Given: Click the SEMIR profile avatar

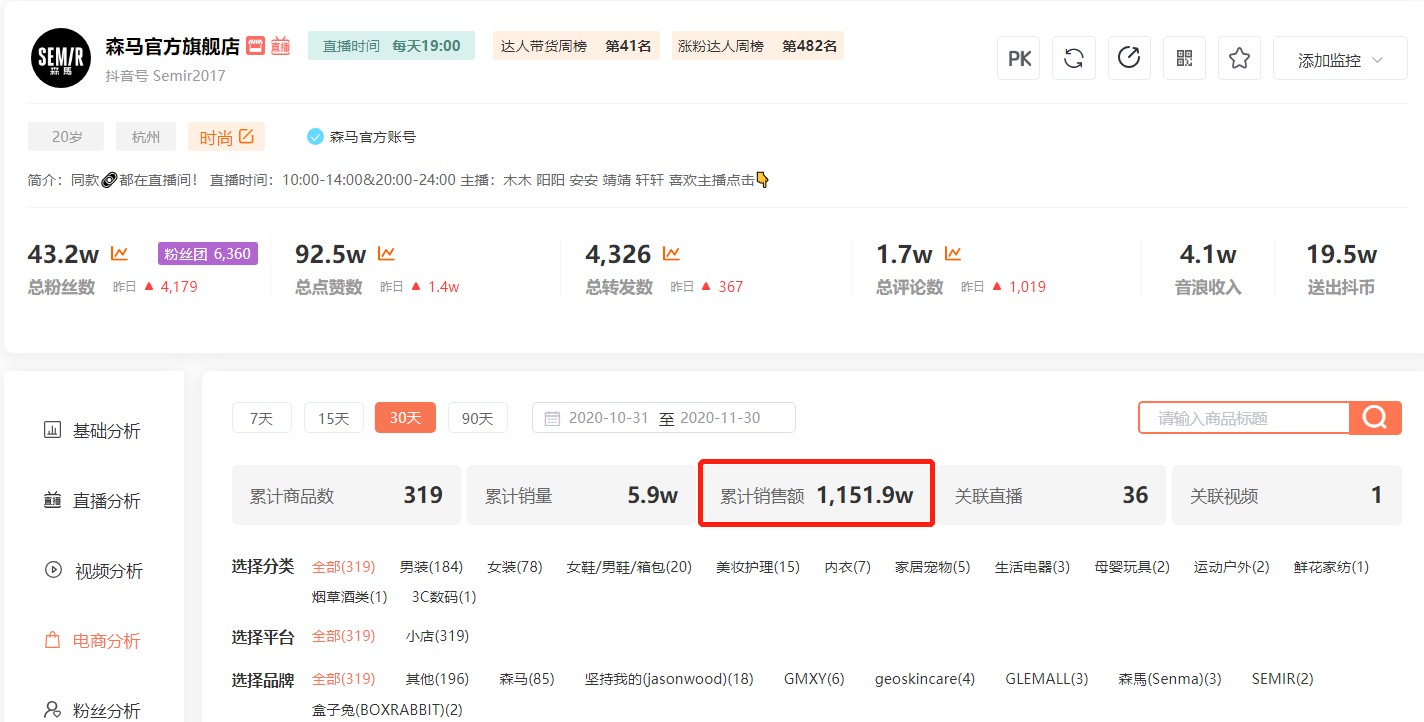Looking at the screenshot, I should point(61,58).
